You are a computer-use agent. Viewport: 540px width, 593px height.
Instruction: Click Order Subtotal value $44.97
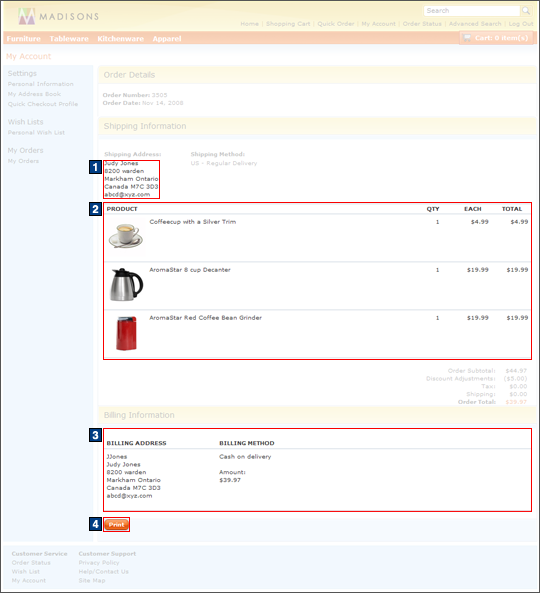tap(516, 371)
